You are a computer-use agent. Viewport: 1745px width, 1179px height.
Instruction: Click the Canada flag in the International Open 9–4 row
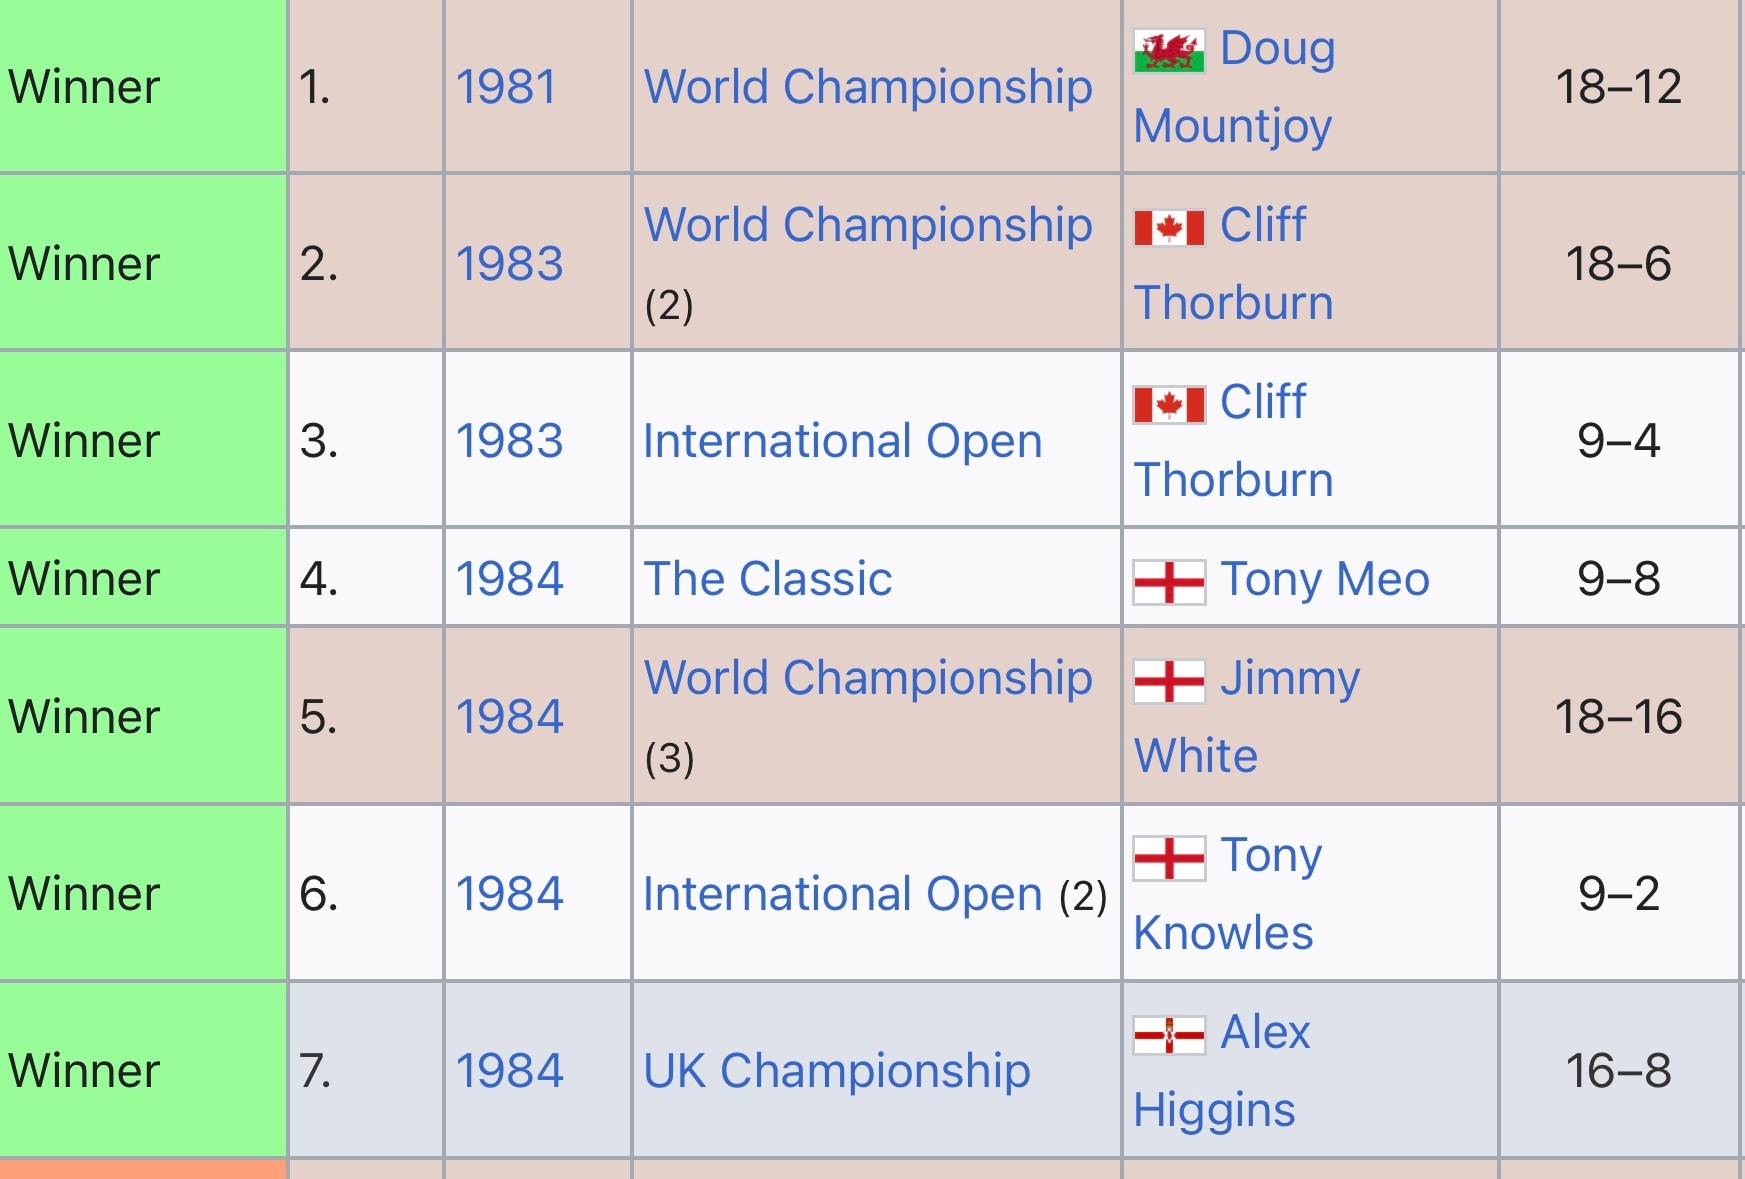1168,405
